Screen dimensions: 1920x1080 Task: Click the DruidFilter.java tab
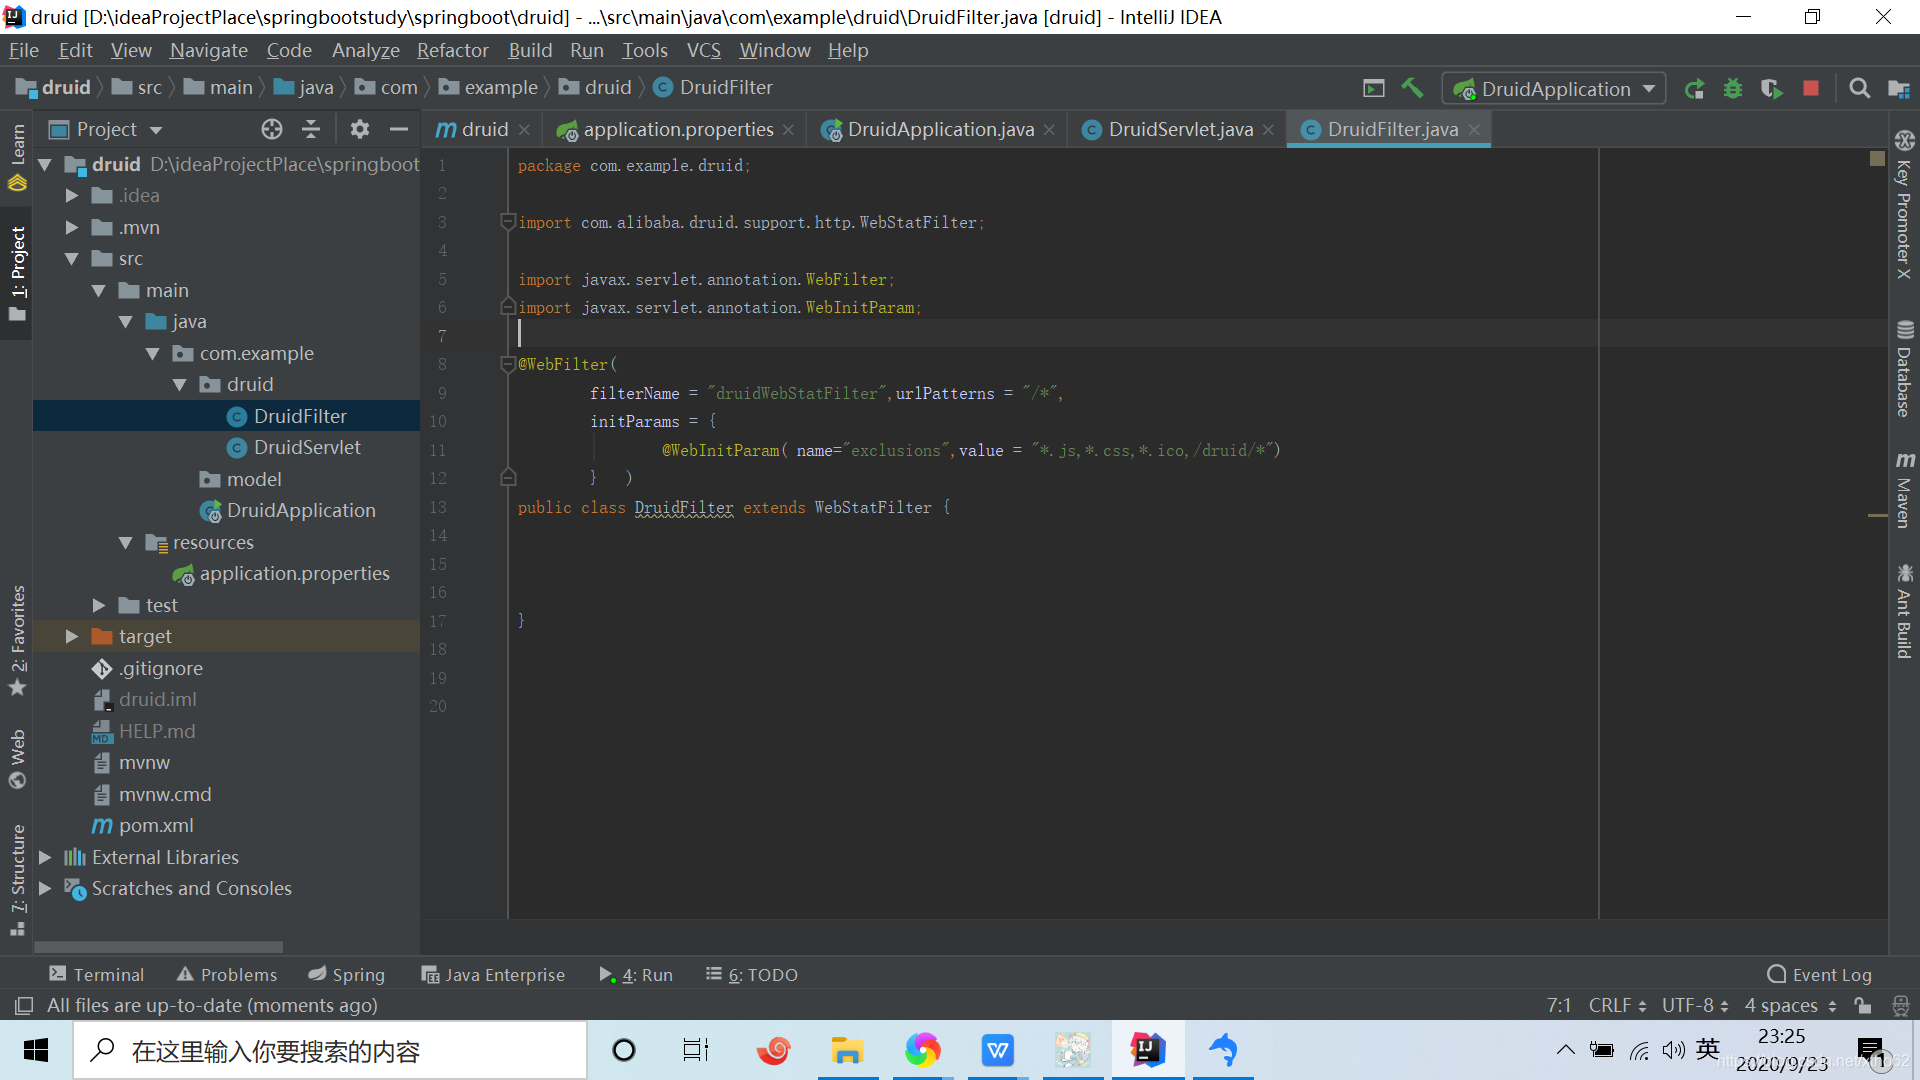point(1390,128)
